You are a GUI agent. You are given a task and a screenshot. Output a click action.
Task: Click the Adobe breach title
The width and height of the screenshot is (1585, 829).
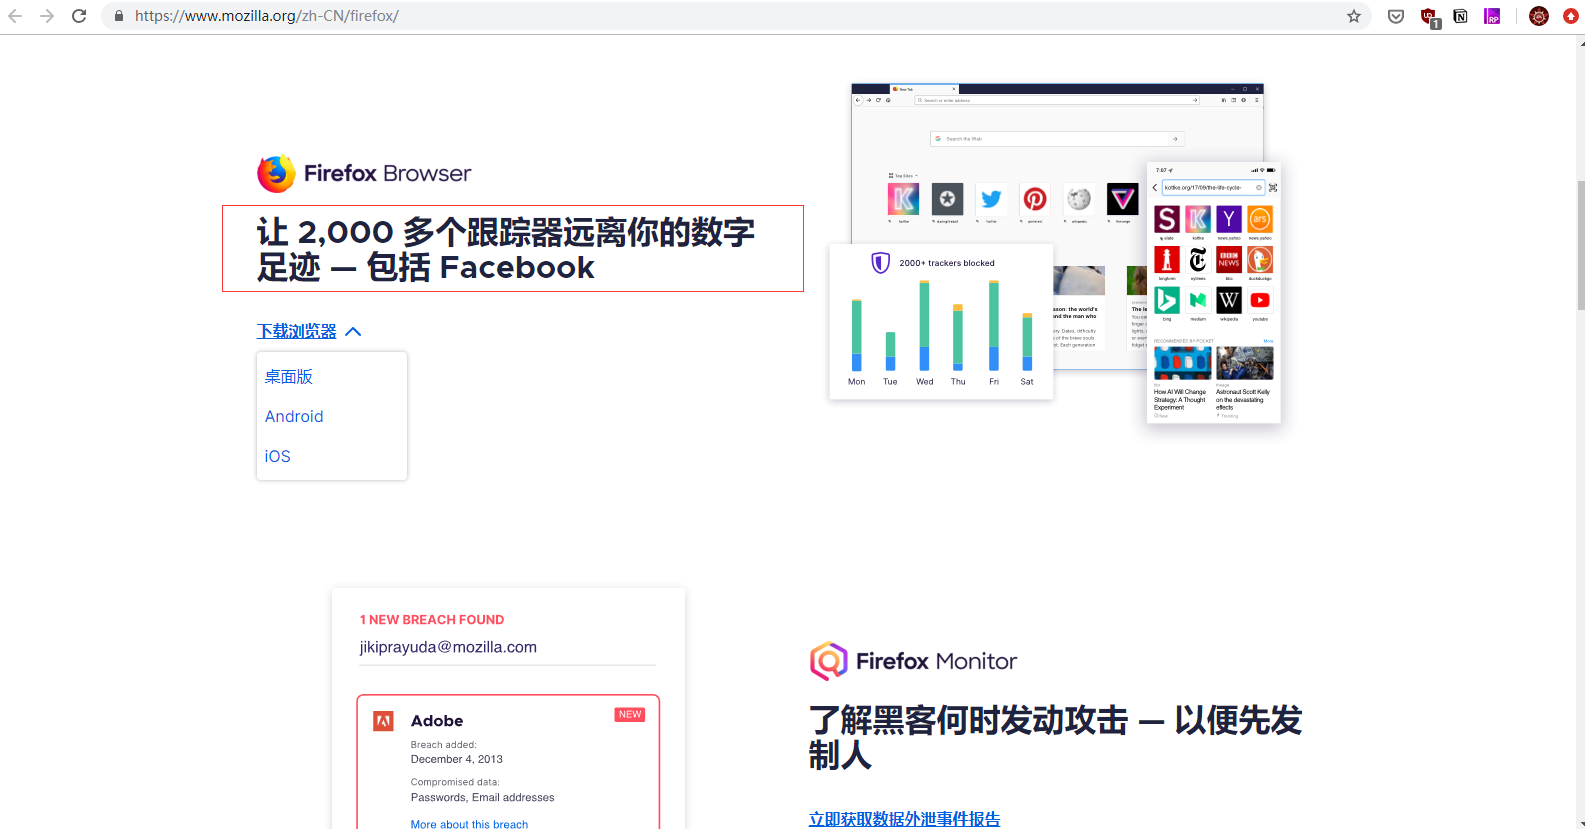click(x=437, y=721)
